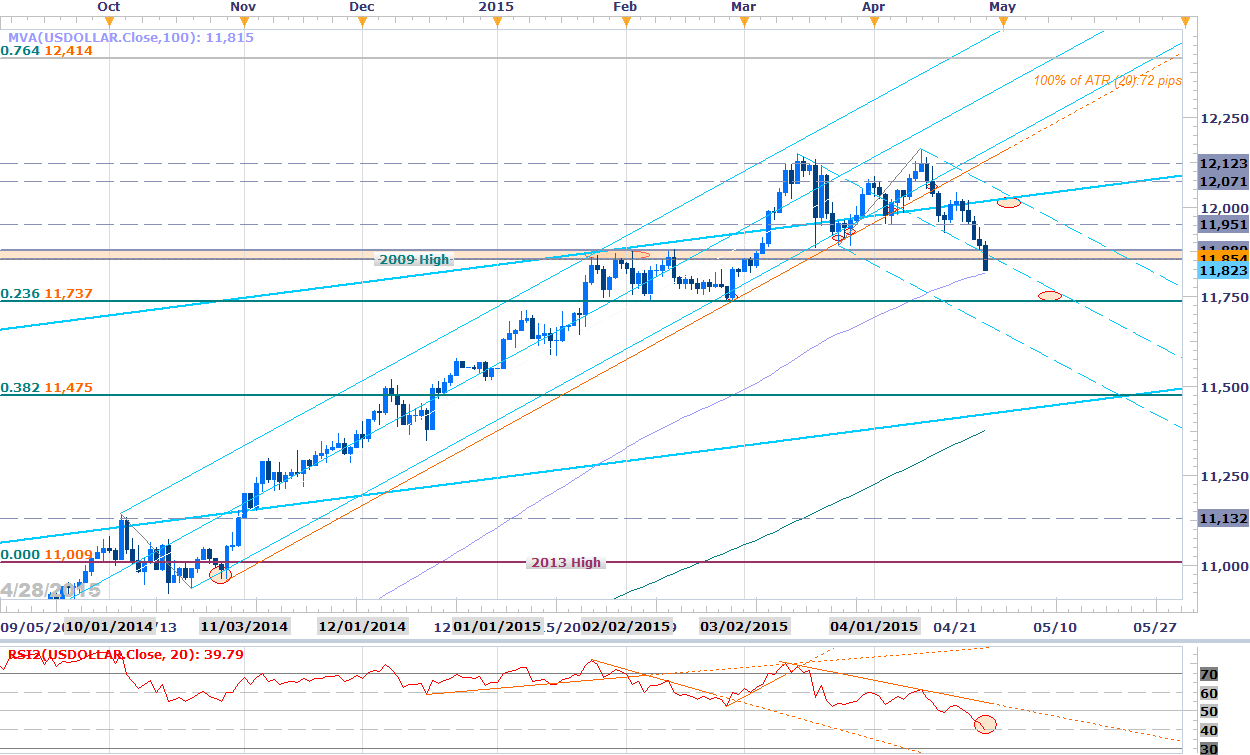Select the 11,823 current price tag
The width and height of the screenshot is (1250, 755).
click(1221, 270)
